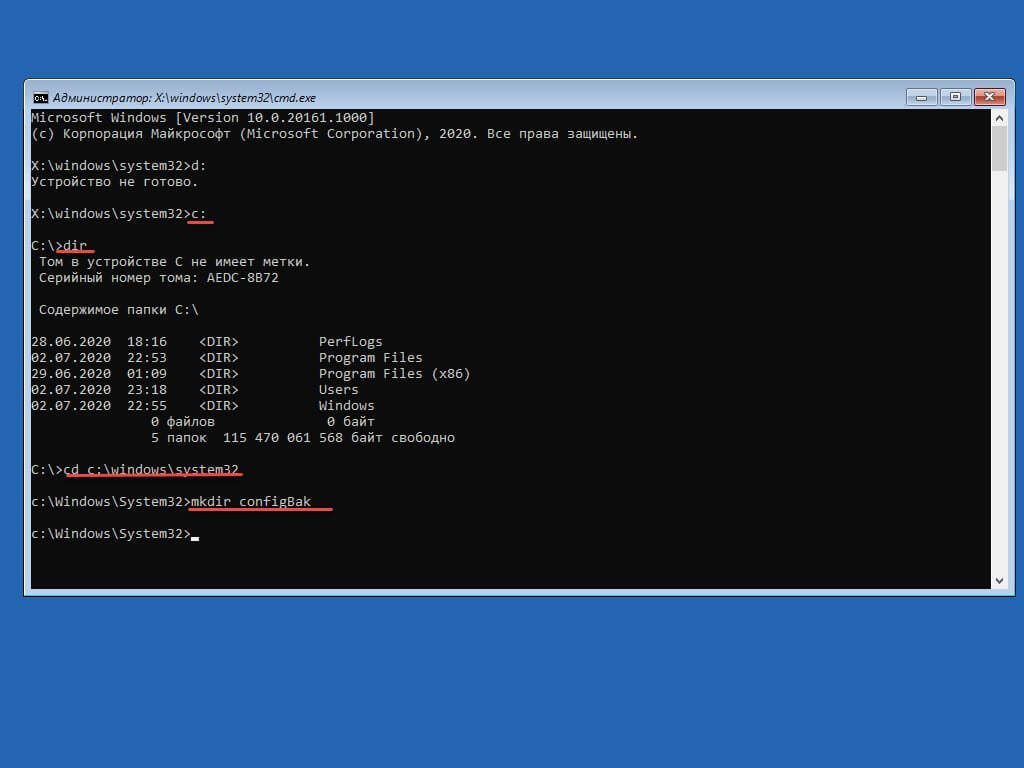This screenshot has width=1024, height=768.
Task: Click the vertical scrollbar thumb
Action: [999, 149]
